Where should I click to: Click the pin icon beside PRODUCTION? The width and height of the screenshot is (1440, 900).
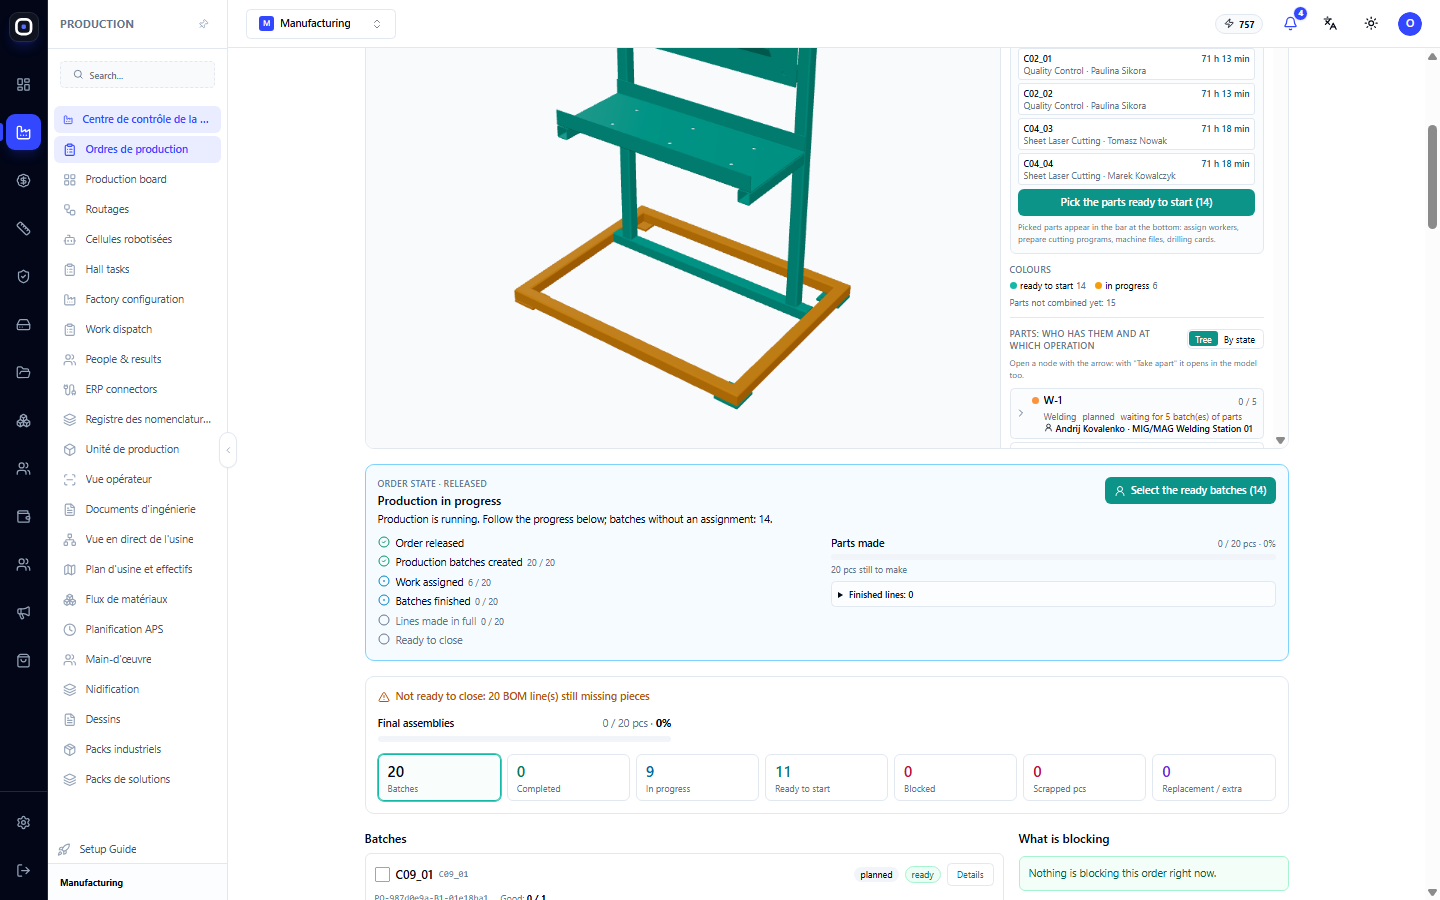[204, 24]
